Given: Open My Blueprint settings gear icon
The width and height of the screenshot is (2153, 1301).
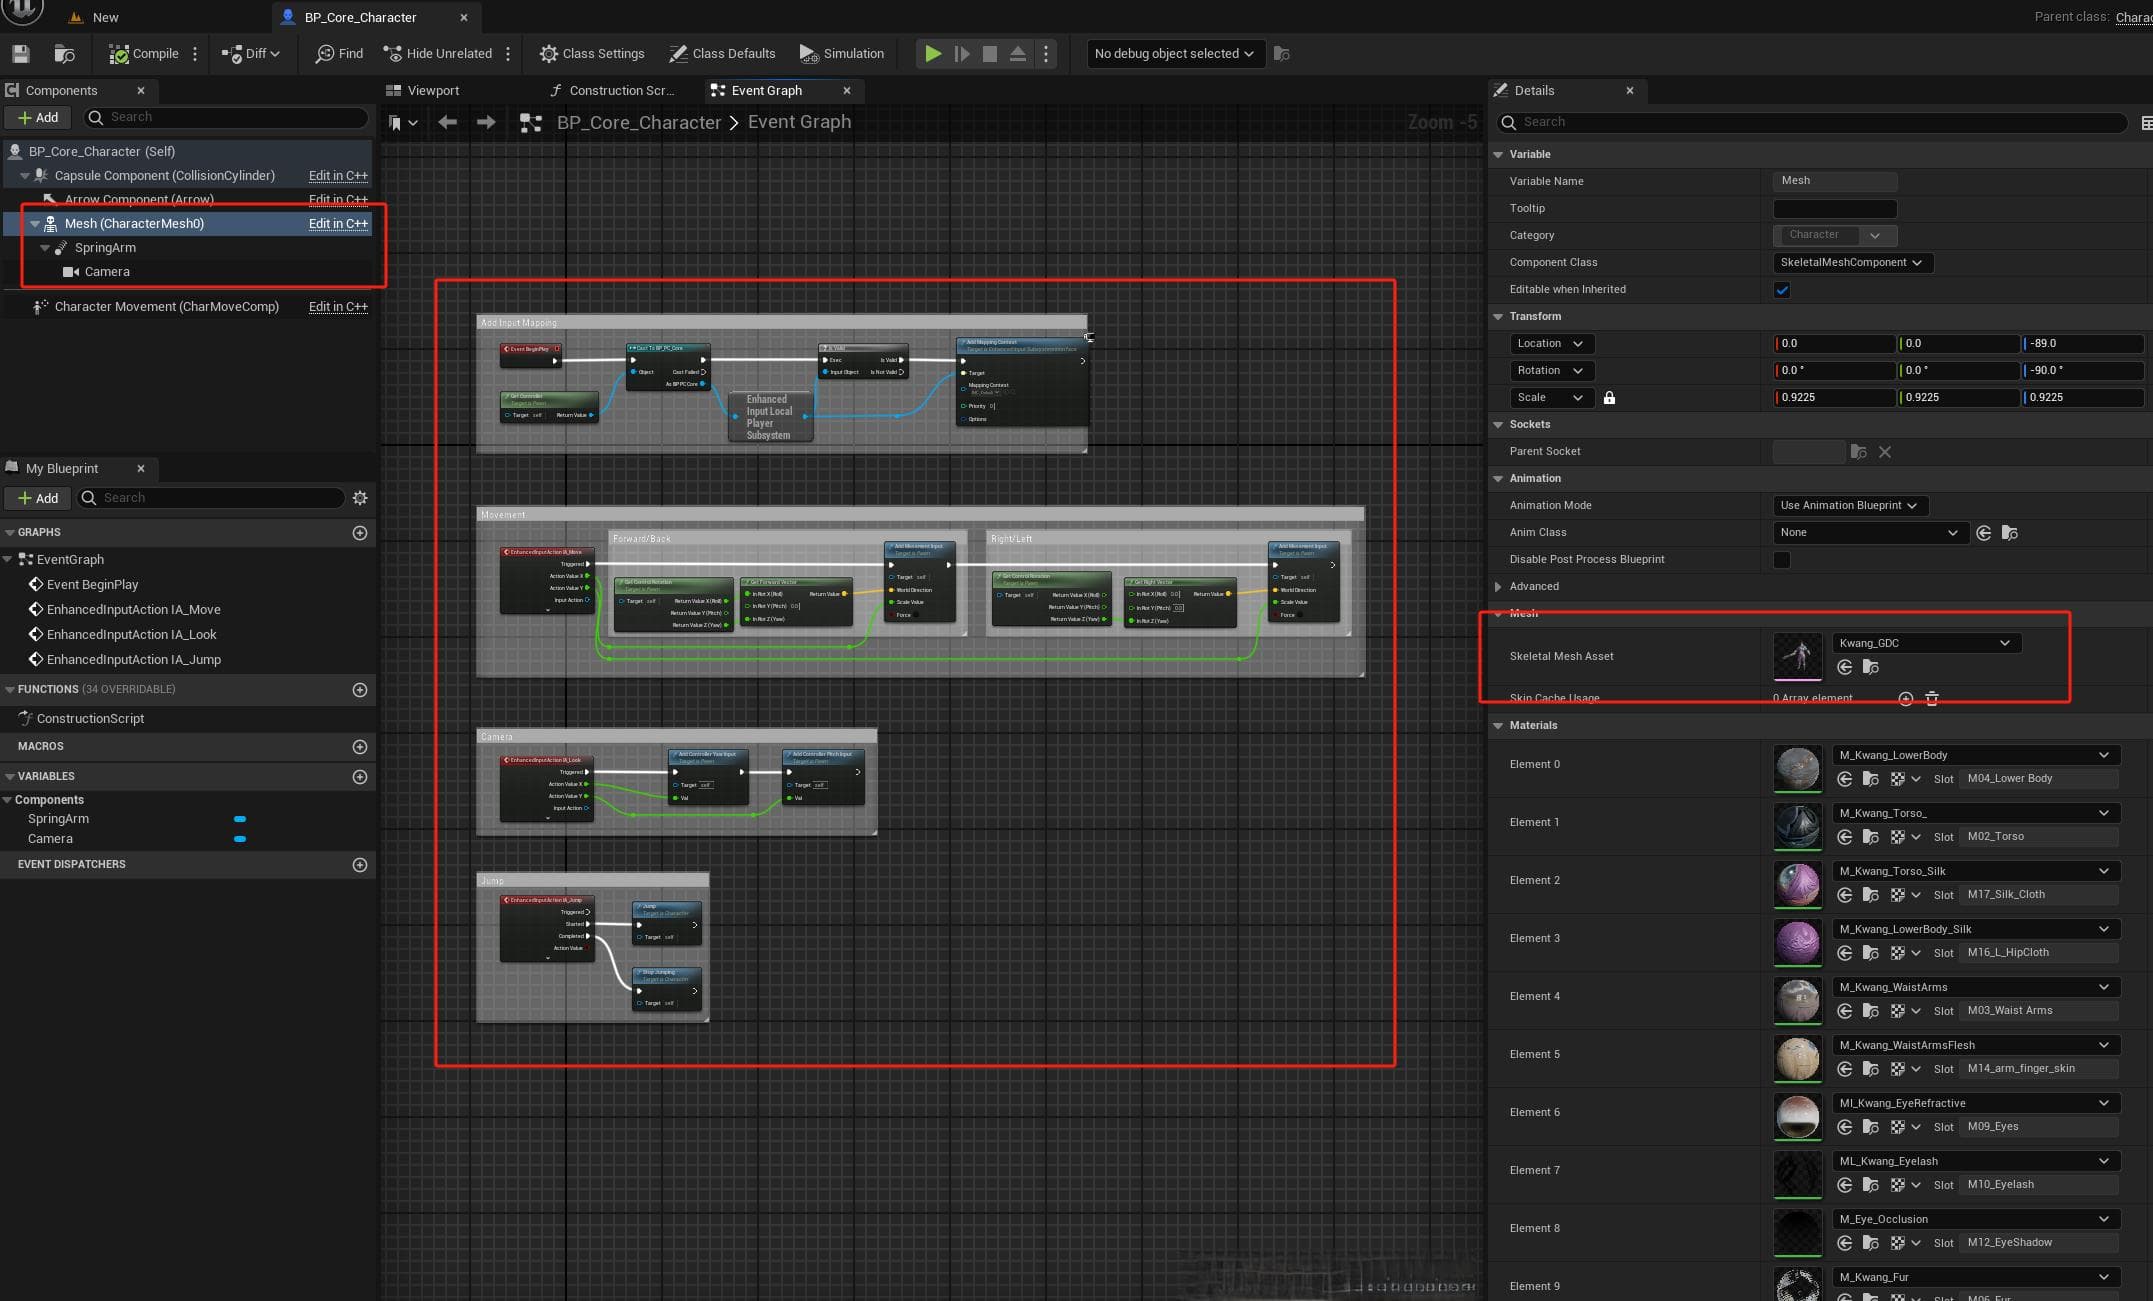Looking at the screenshot, I should coord(360,498).
